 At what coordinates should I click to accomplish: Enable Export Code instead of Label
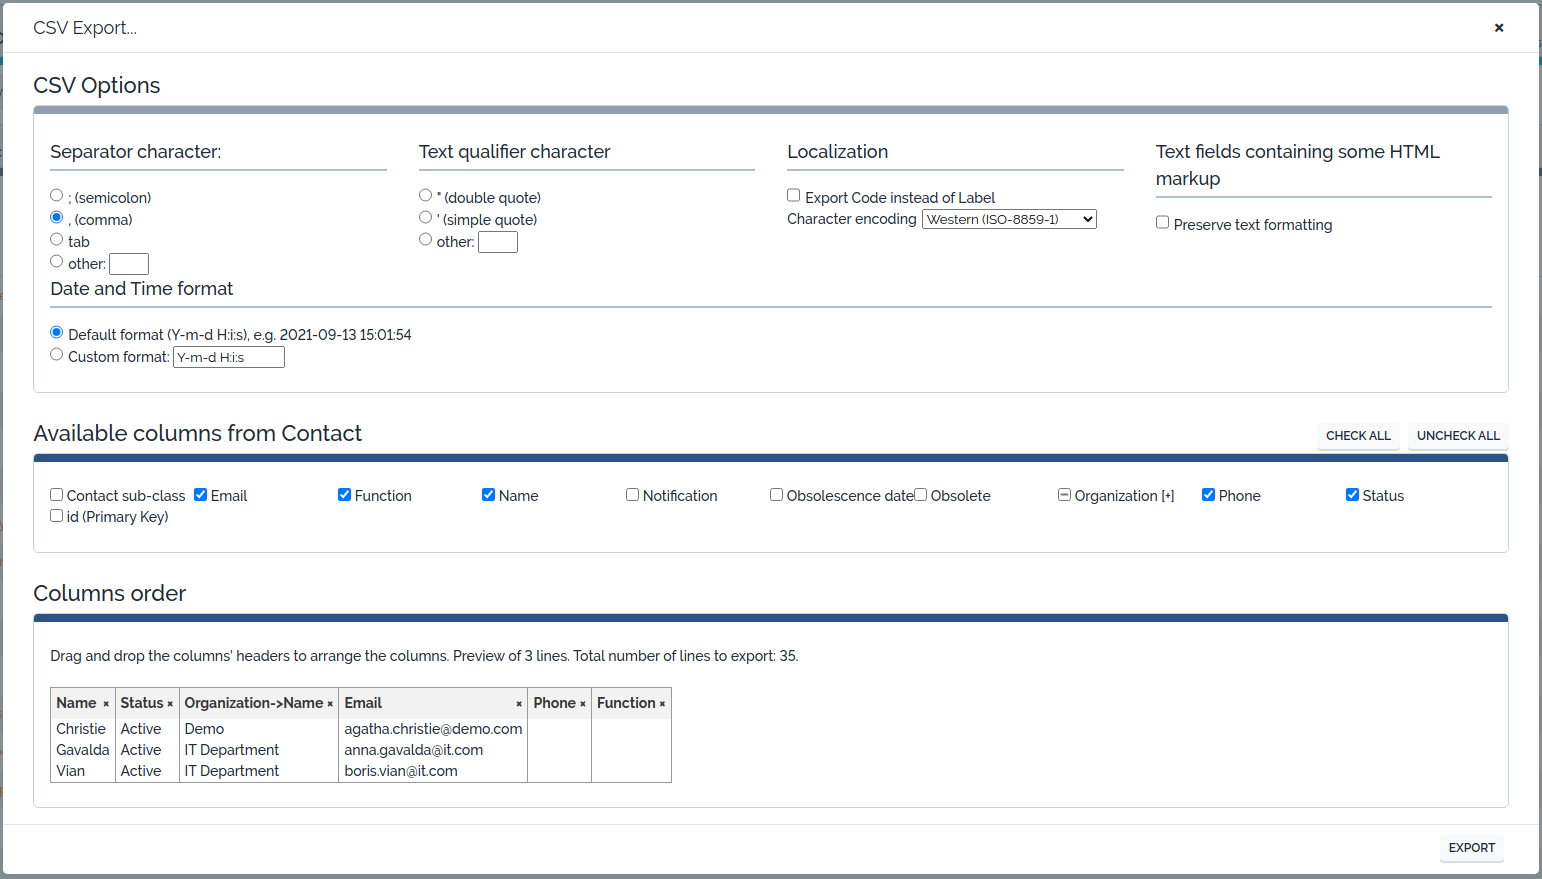click(x=793, y=195)
